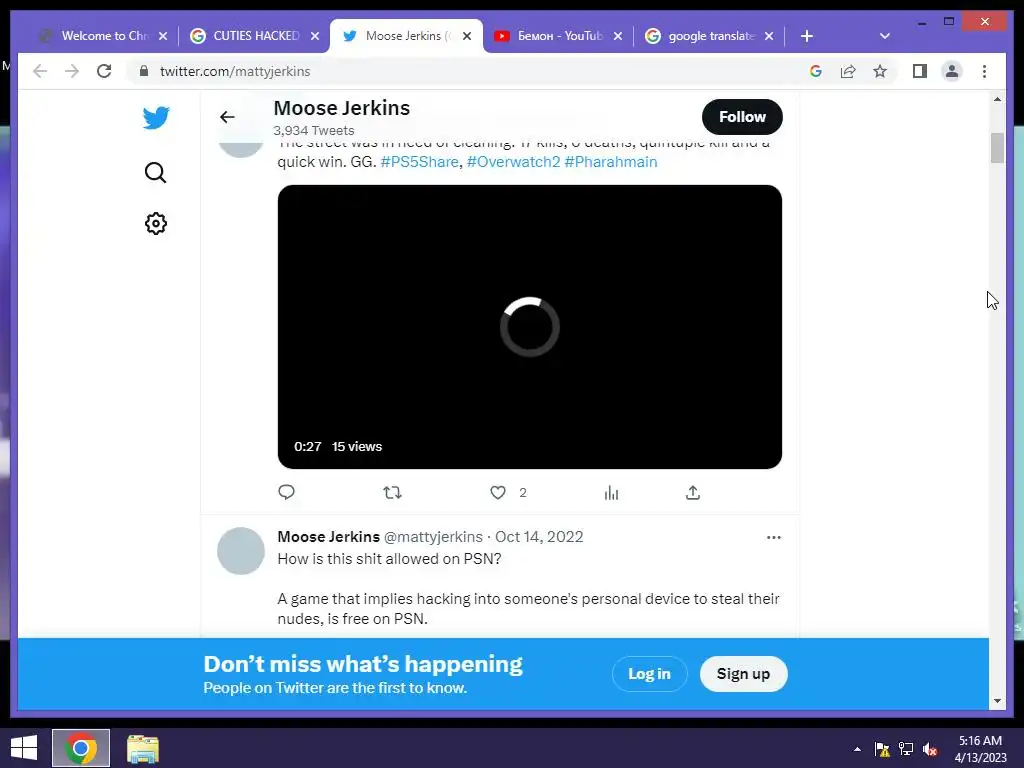Close the Welcome to Chrome tab
The image size is (1024, 768).
pos(163,36)
